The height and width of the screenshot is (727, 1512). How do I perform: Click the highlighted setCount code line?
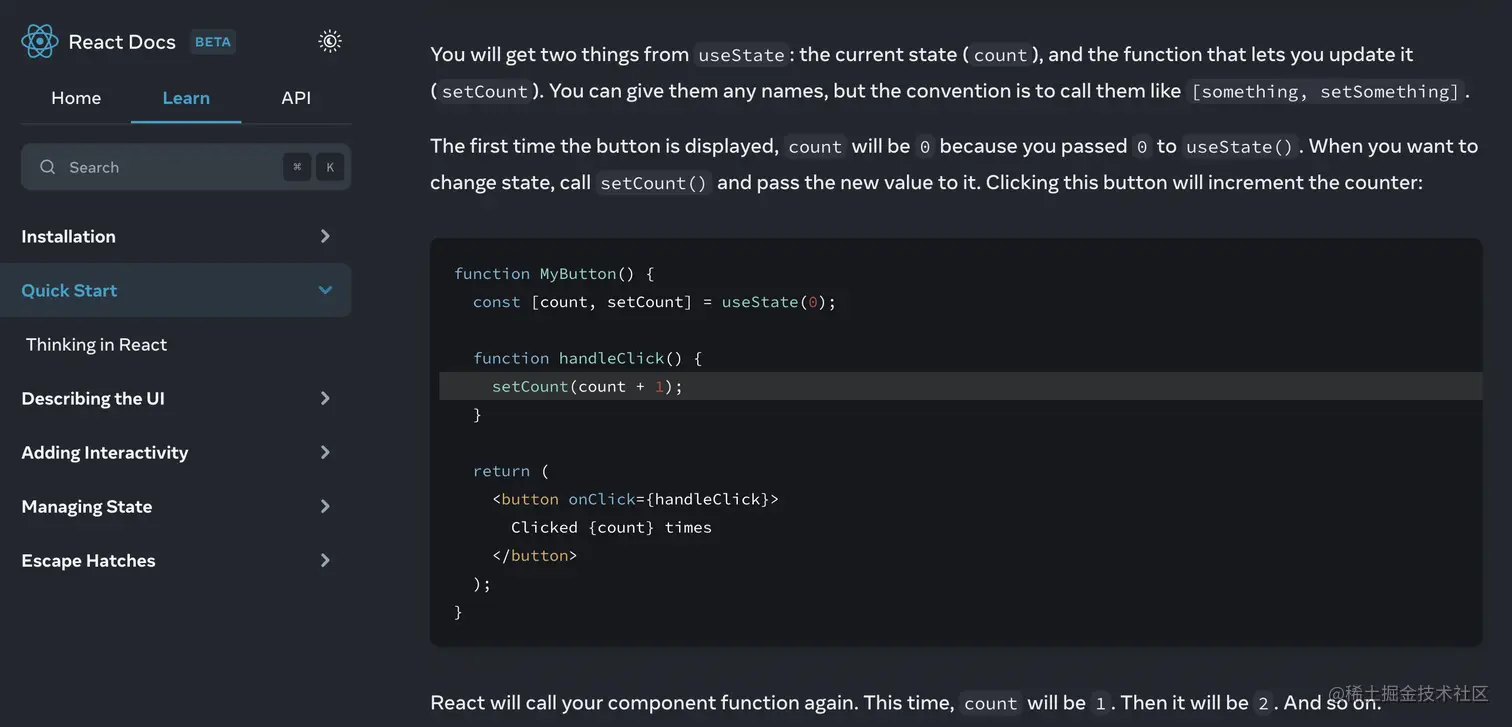[587, 386]
